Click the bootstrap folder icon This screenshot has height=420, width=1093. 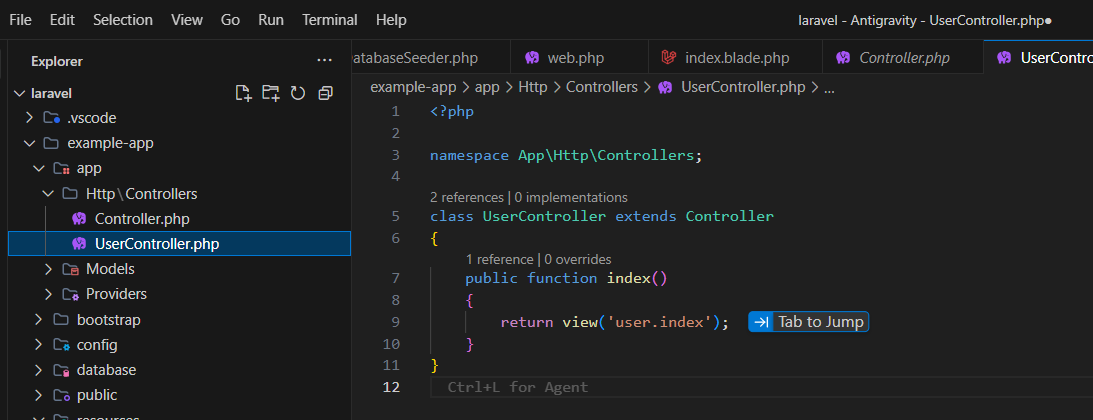[x=61, y=320]
